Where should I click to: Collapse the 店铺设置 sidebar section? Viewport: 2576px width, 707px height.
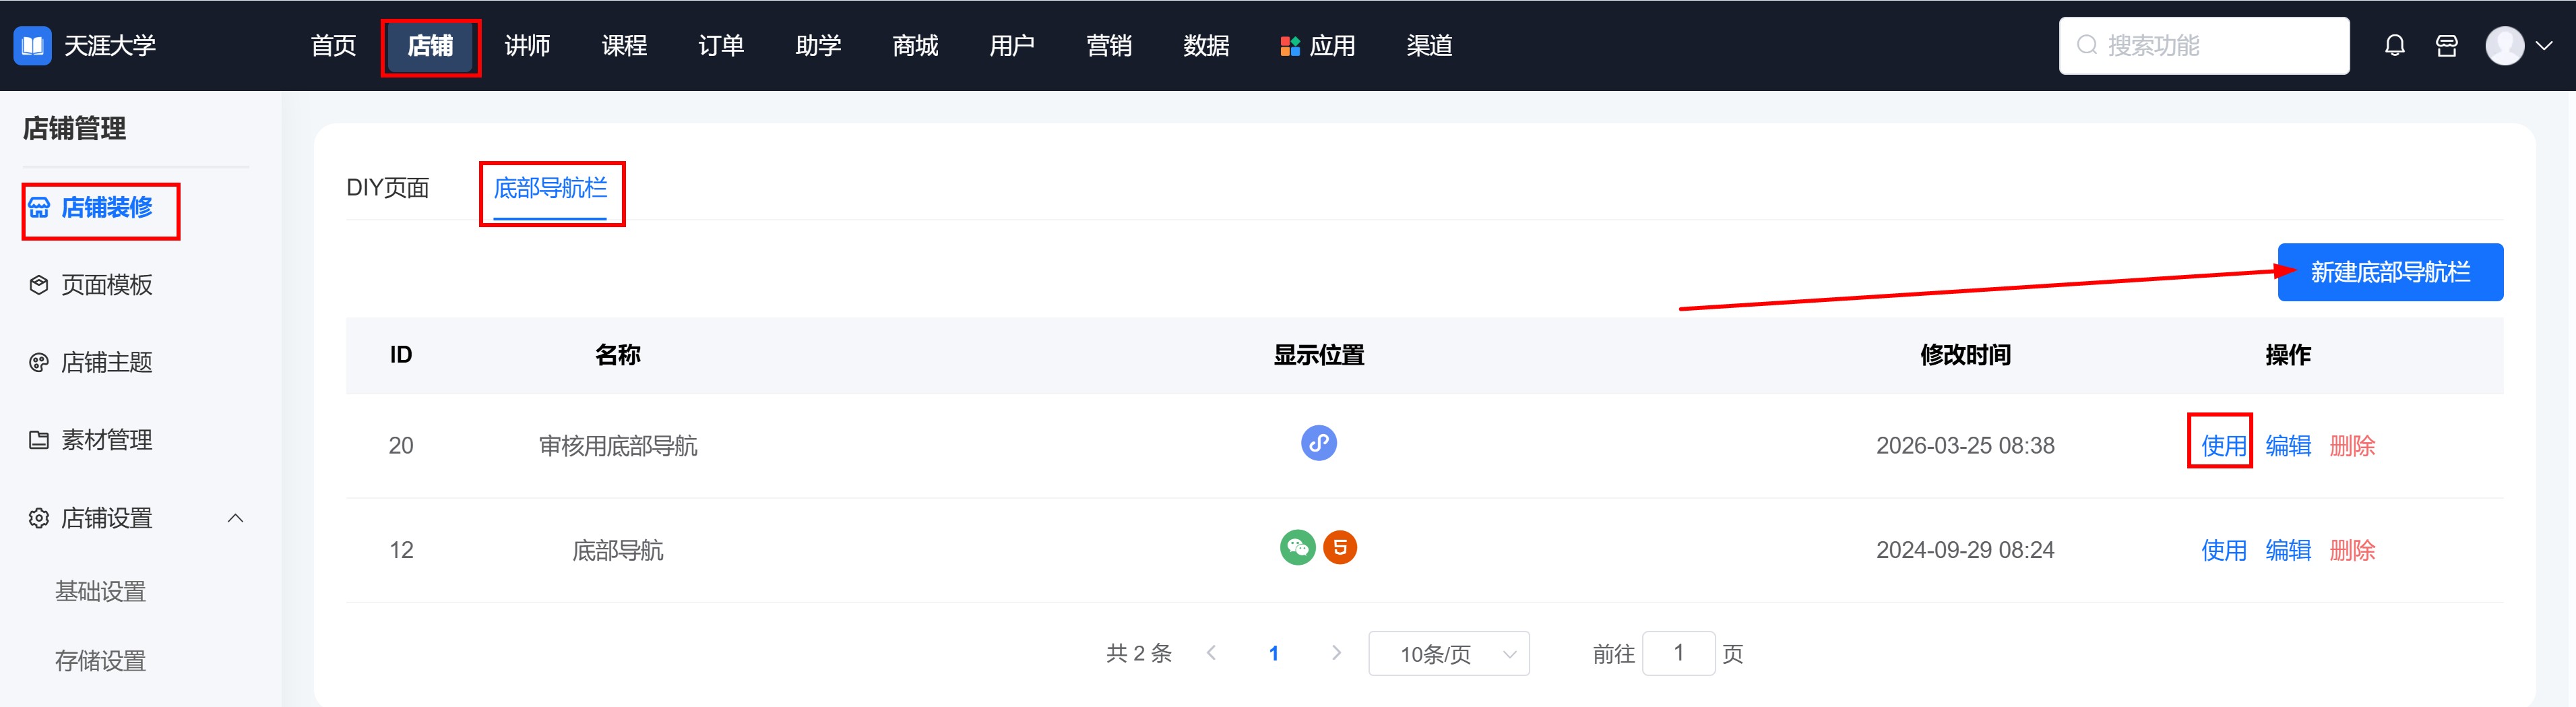(235, 518)
